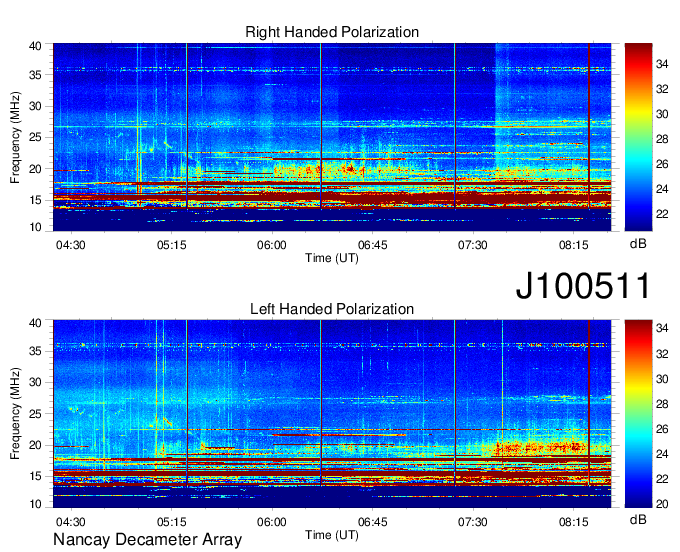Click the 24 dB label on the top color bar
The height and width of the screenshot is (552, 680).
662,189
